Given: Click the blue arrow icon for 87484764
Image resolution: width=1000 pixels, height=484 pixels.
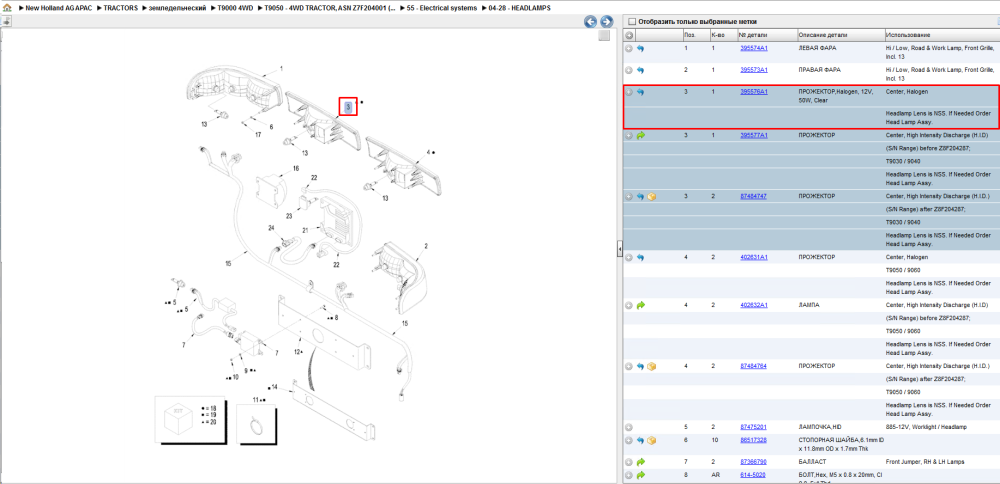Looking at the screenshot, I should [x=640, y=366].
